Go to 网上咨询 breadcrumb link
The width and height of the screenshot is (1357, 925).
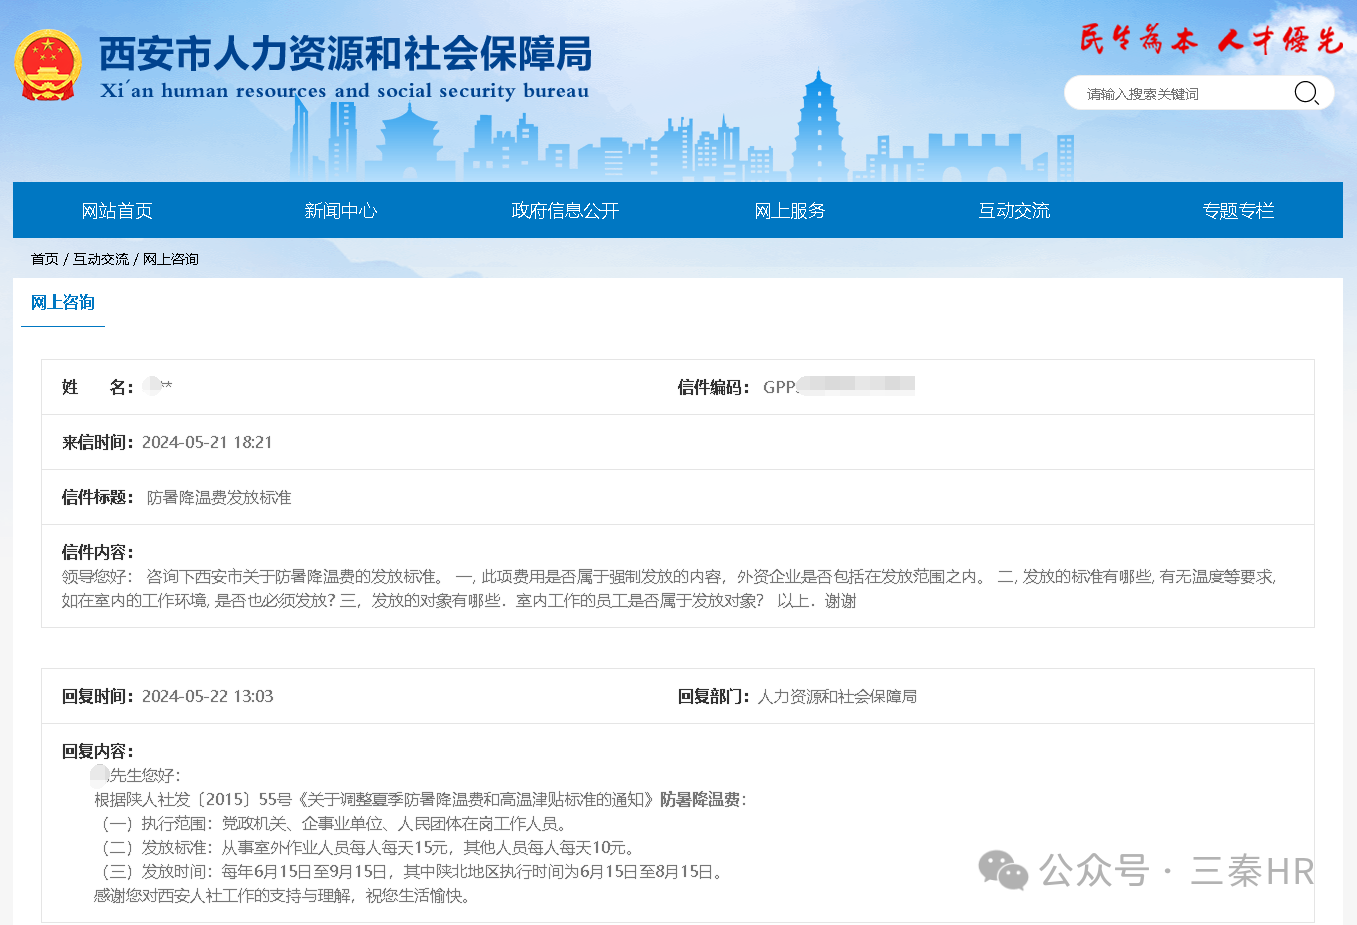click(171, 259)
